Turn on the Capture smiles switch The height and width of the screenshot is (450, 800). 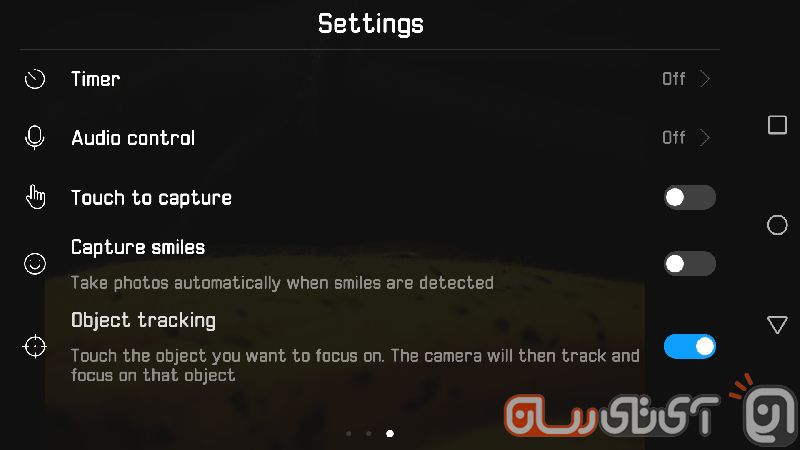(x=689, y=264)
